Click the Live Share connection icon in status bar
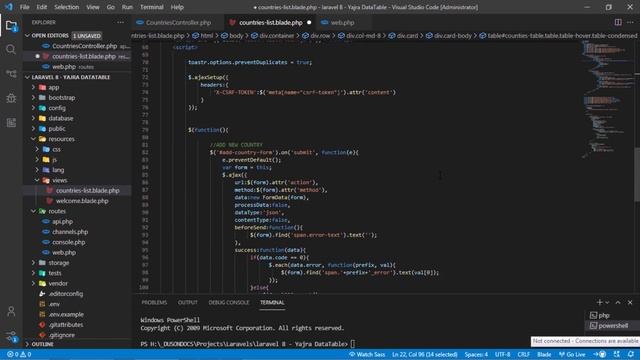Viewport: 640px width, 360px height. click(600, 354)
